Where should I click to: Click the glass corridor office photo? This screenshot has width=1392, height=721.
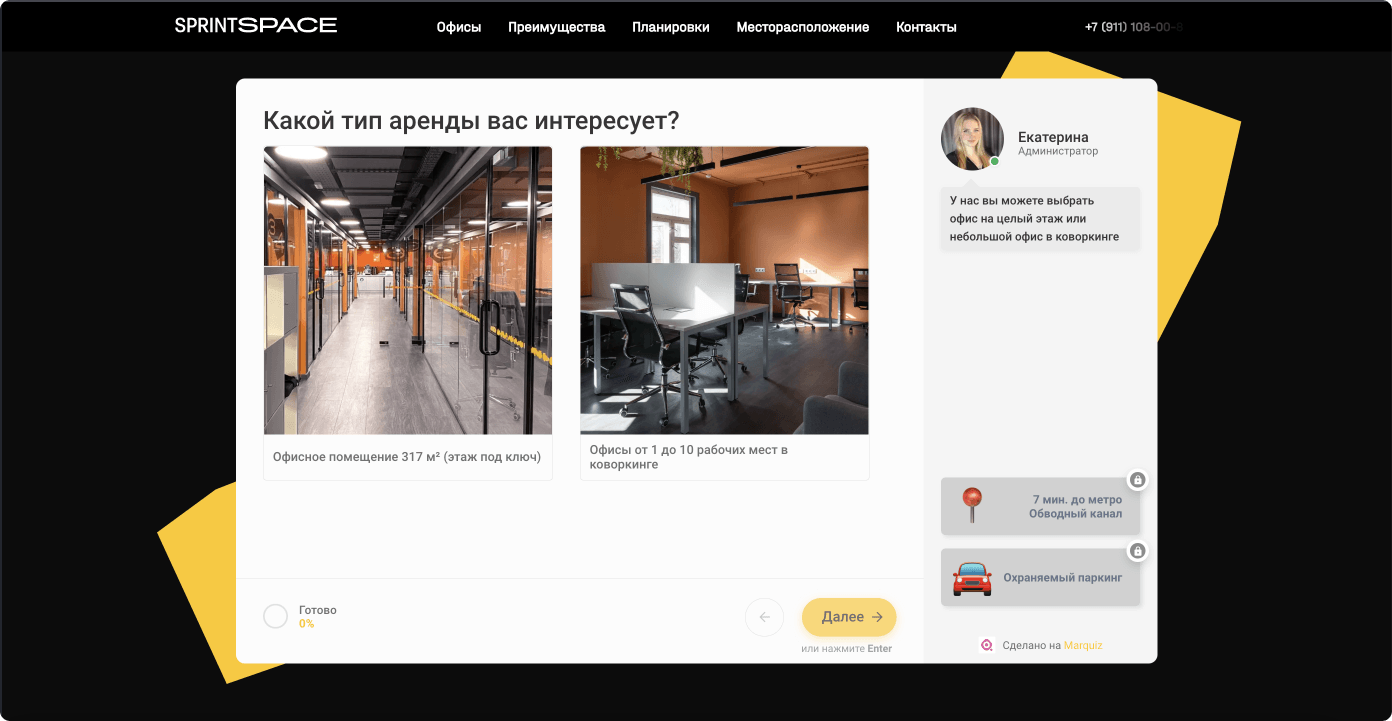[x=407, y=290]
